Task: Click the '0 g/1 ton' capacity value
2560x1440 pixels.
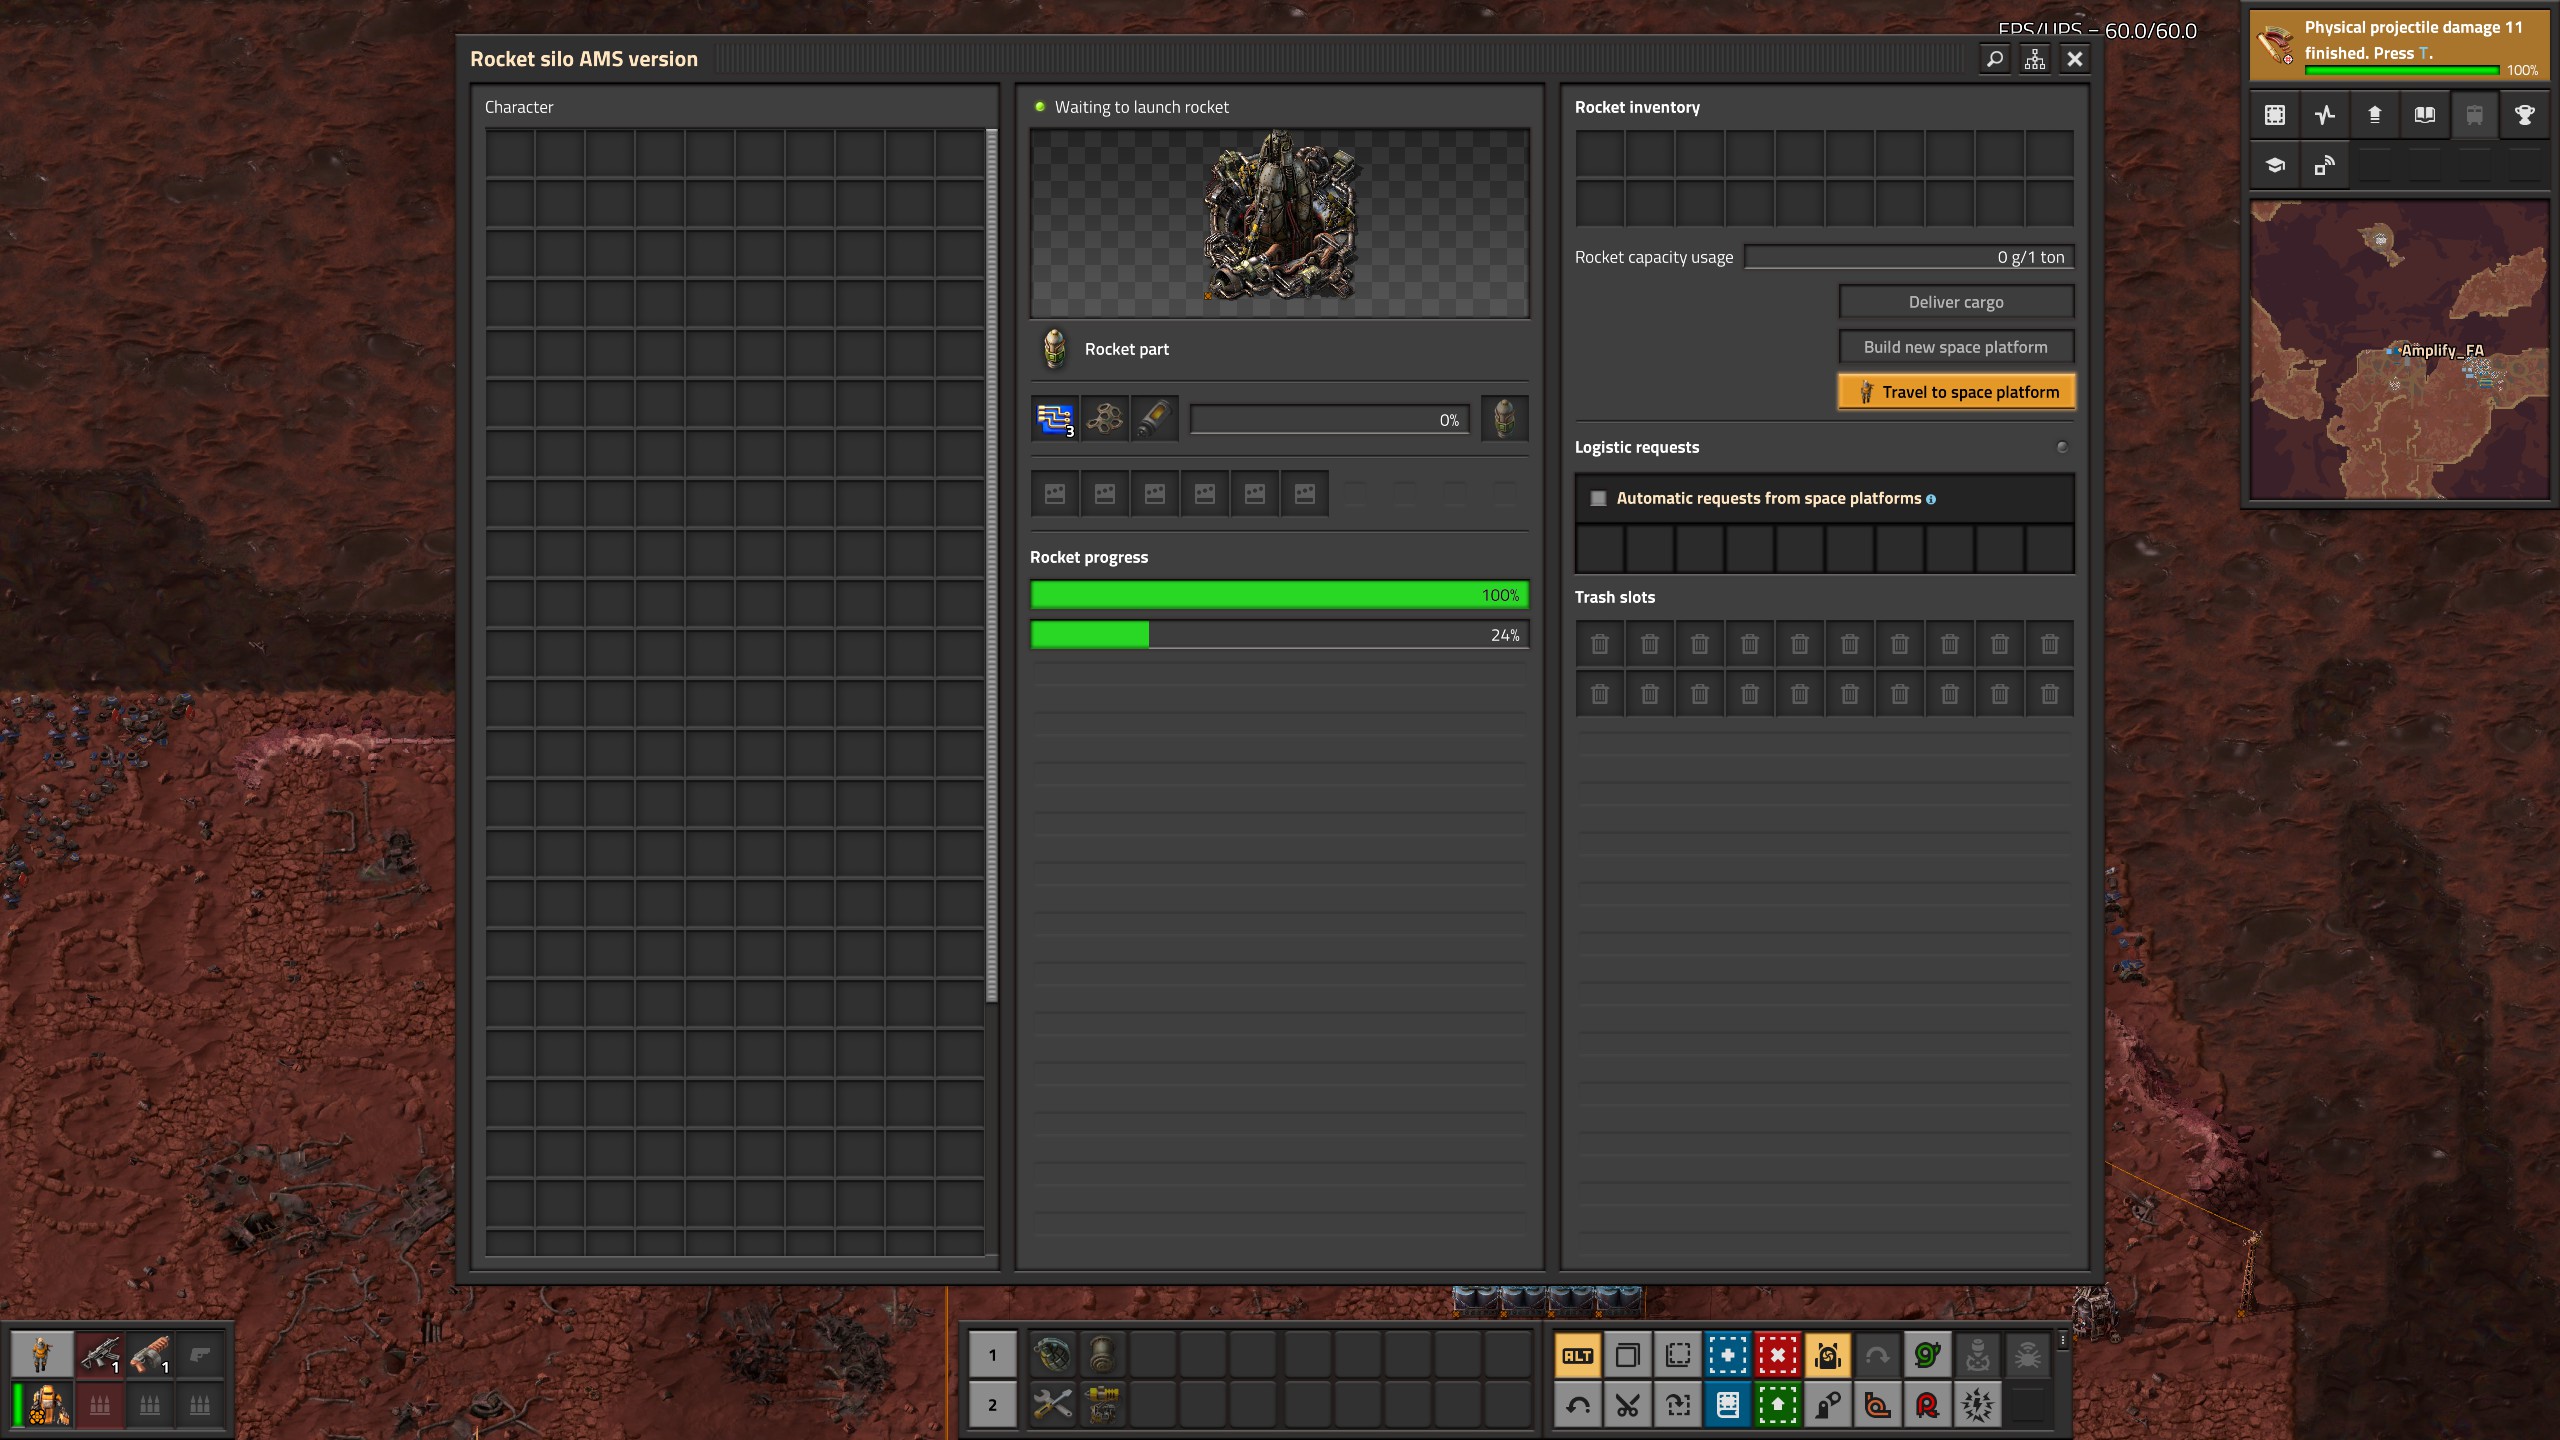Action: point(2030,257)
